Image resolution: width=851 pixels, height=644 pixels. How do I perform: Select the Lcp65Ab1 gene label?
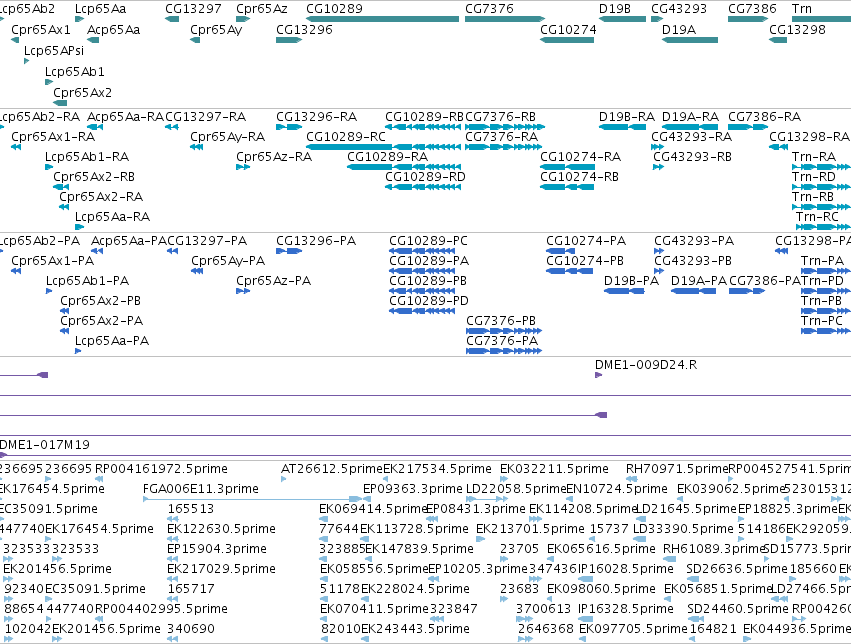(x=75, y=72)
